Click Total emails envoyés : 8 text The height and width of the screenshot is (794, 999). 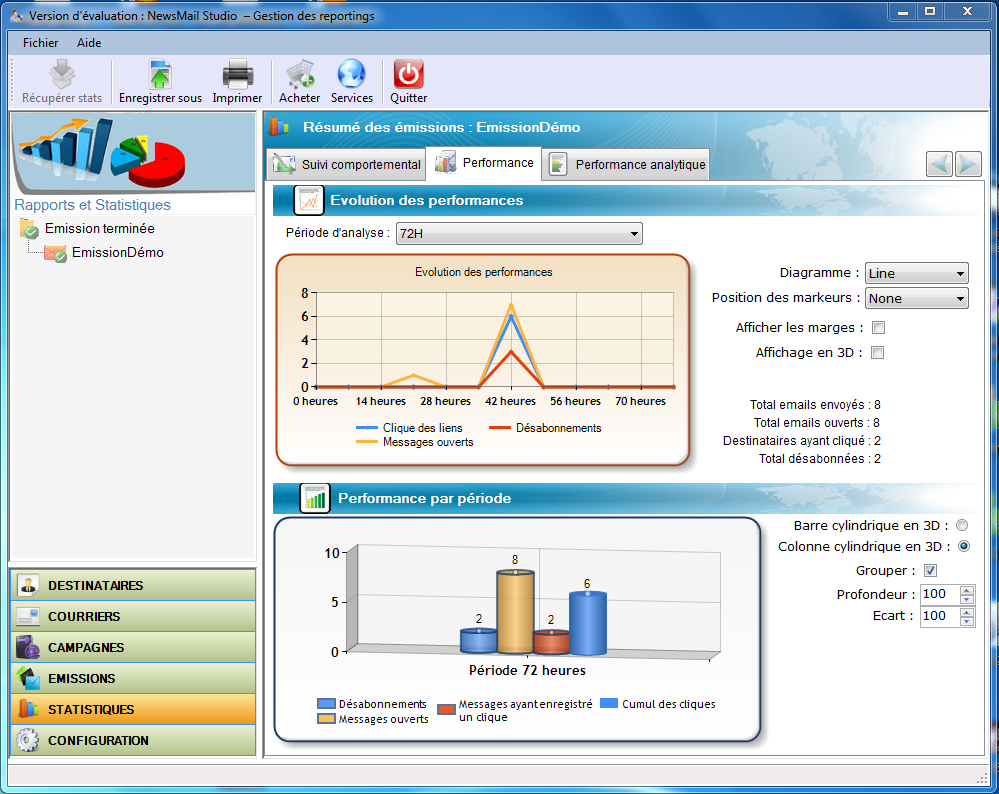tap(815, 405)
